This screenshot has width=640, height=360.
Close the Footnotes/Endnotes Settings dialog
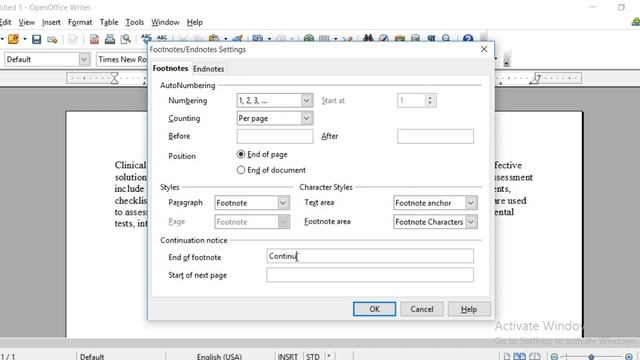tap(484, 49)
